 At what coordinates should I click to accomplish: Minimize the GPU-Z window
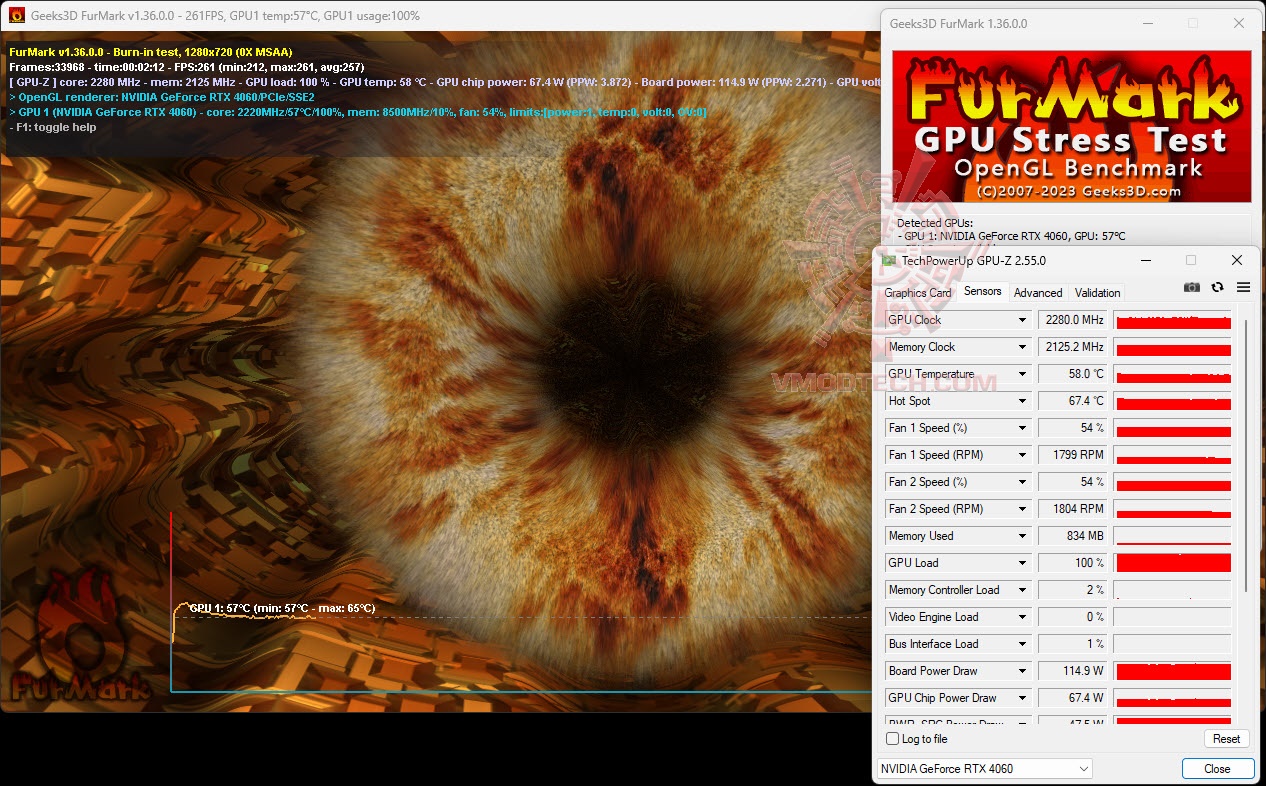point(1145,260)
